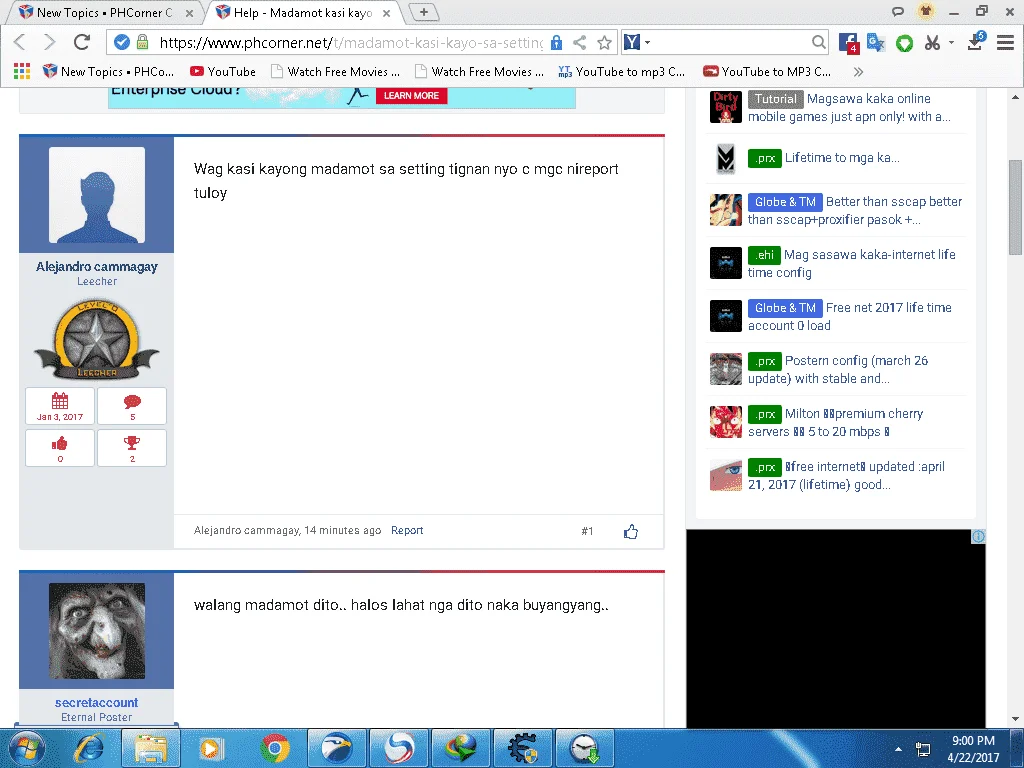Open YouTube to mp3 C... bookmark
The width and height of the screenshot is (1024, 768).
622,71
